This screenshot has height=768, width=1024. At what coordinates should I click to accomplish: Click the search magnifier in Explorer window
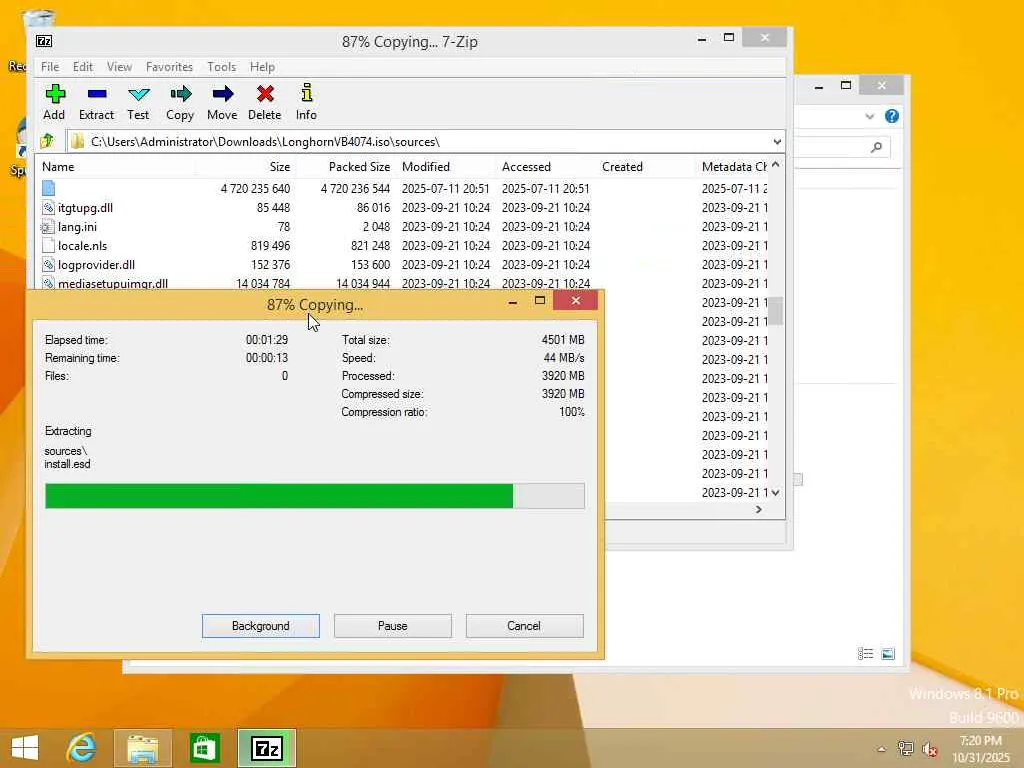pyautogui.click(x=876, y=148)
